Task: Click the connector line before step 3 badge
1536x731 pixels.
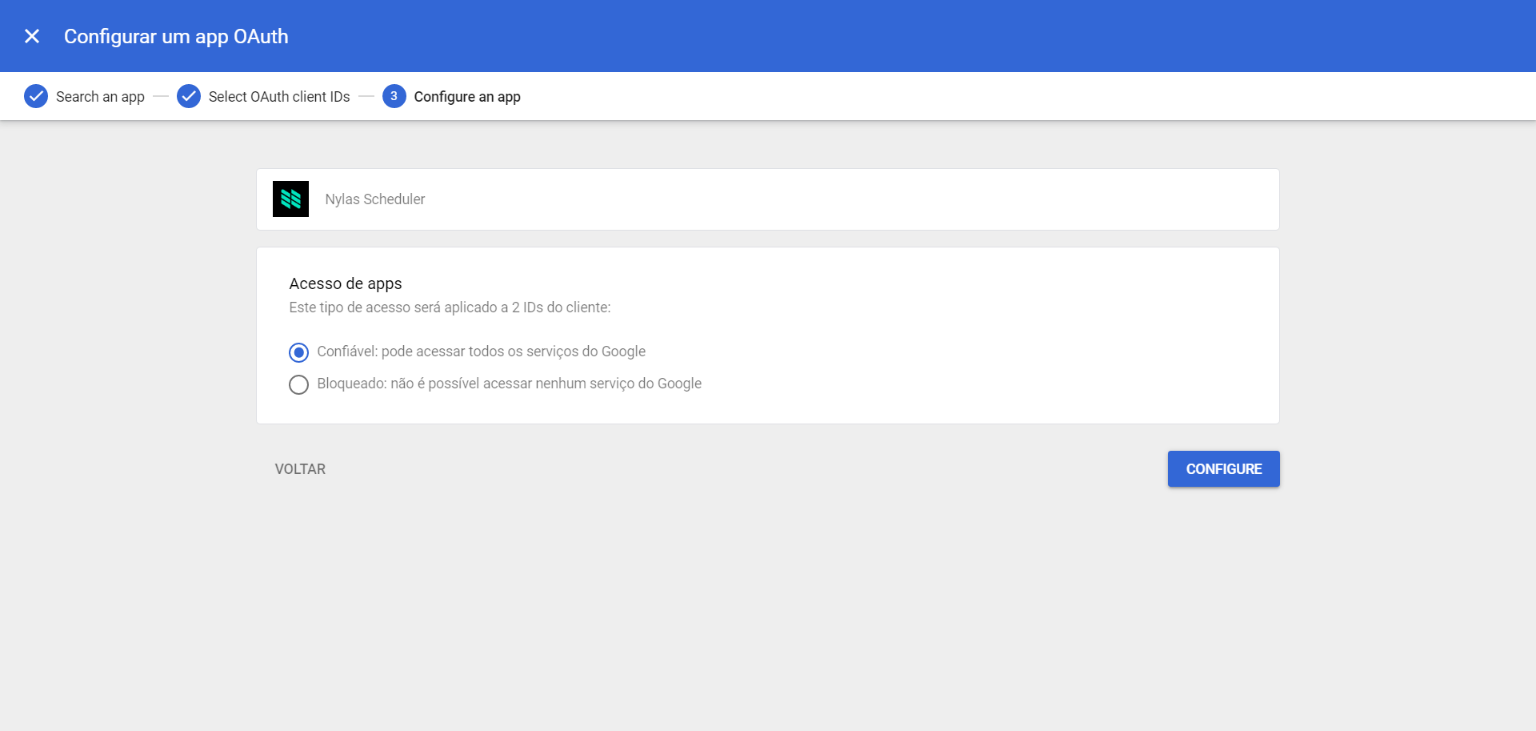Action: pos(366,97)
